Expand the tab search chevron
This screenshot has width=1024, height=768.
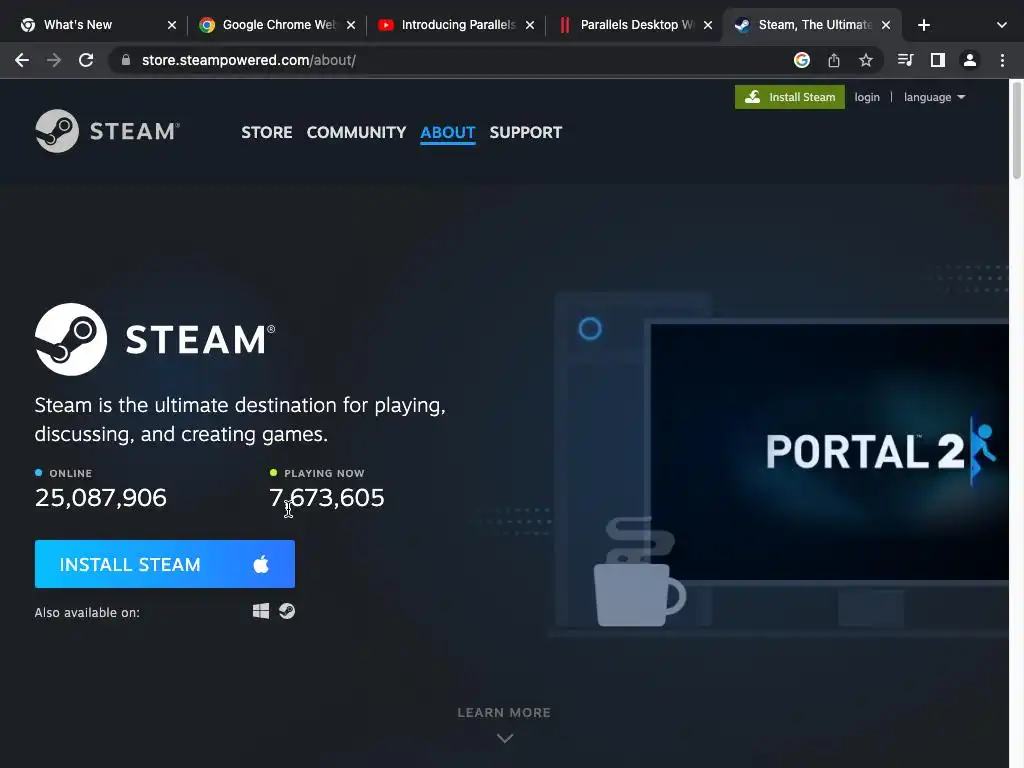tap(1001, 25)
